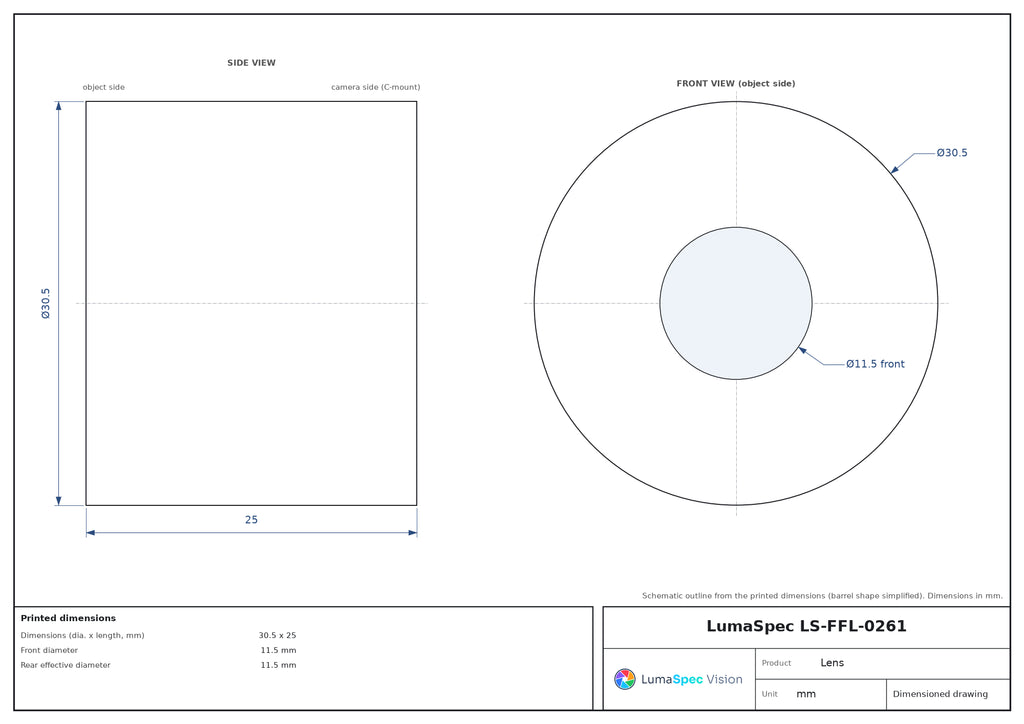
Task: Click the LumaSpec LS-FFL-0261 title
Action: tap(806, 626)
